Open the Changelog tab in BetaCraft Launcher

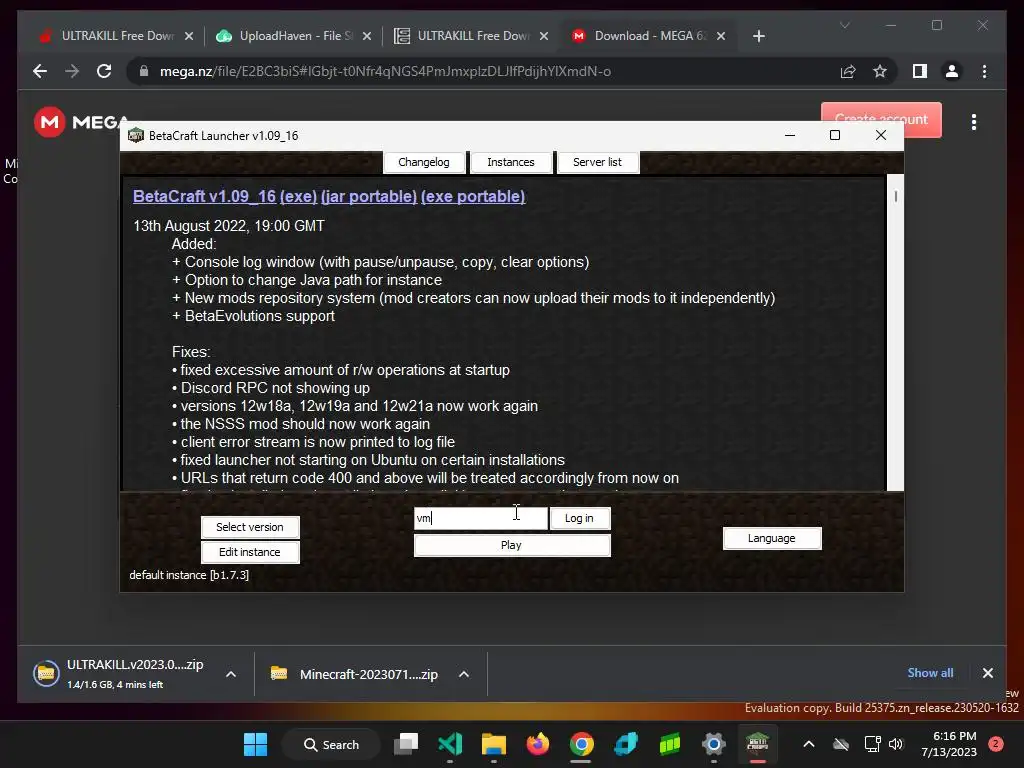pyautogui.click(x=424, y=162)
